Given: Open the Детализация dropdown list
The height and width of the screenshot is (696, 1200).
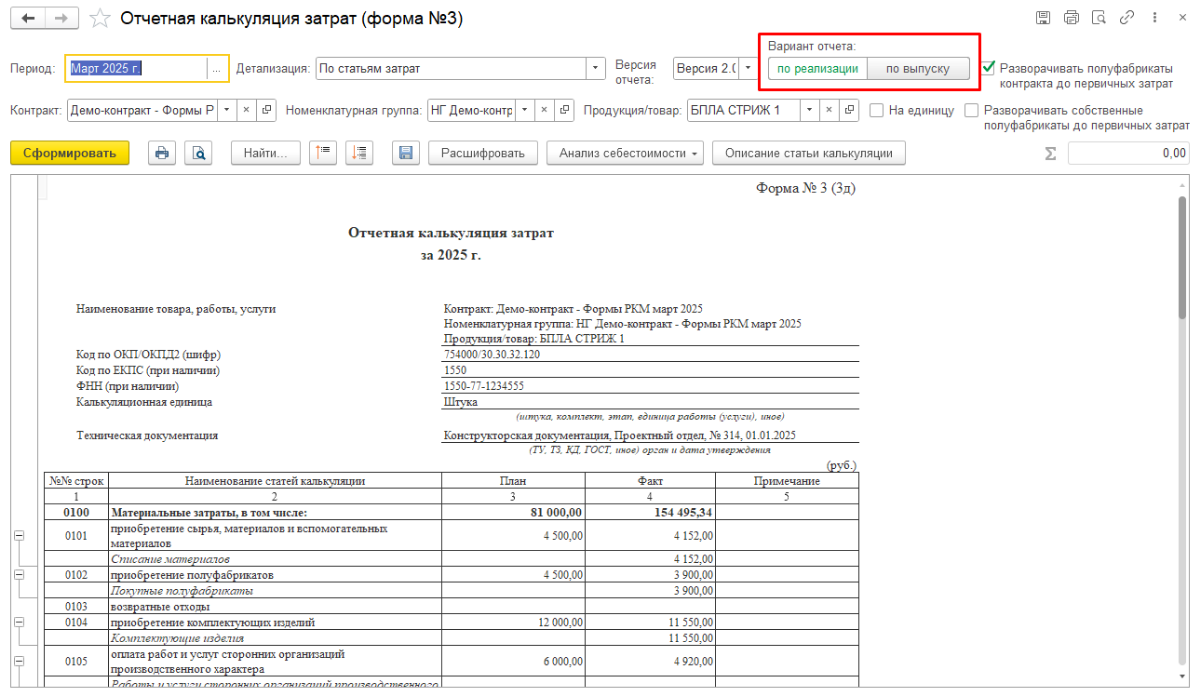Looking at the screenshot, I should click(x=597, y=68).
